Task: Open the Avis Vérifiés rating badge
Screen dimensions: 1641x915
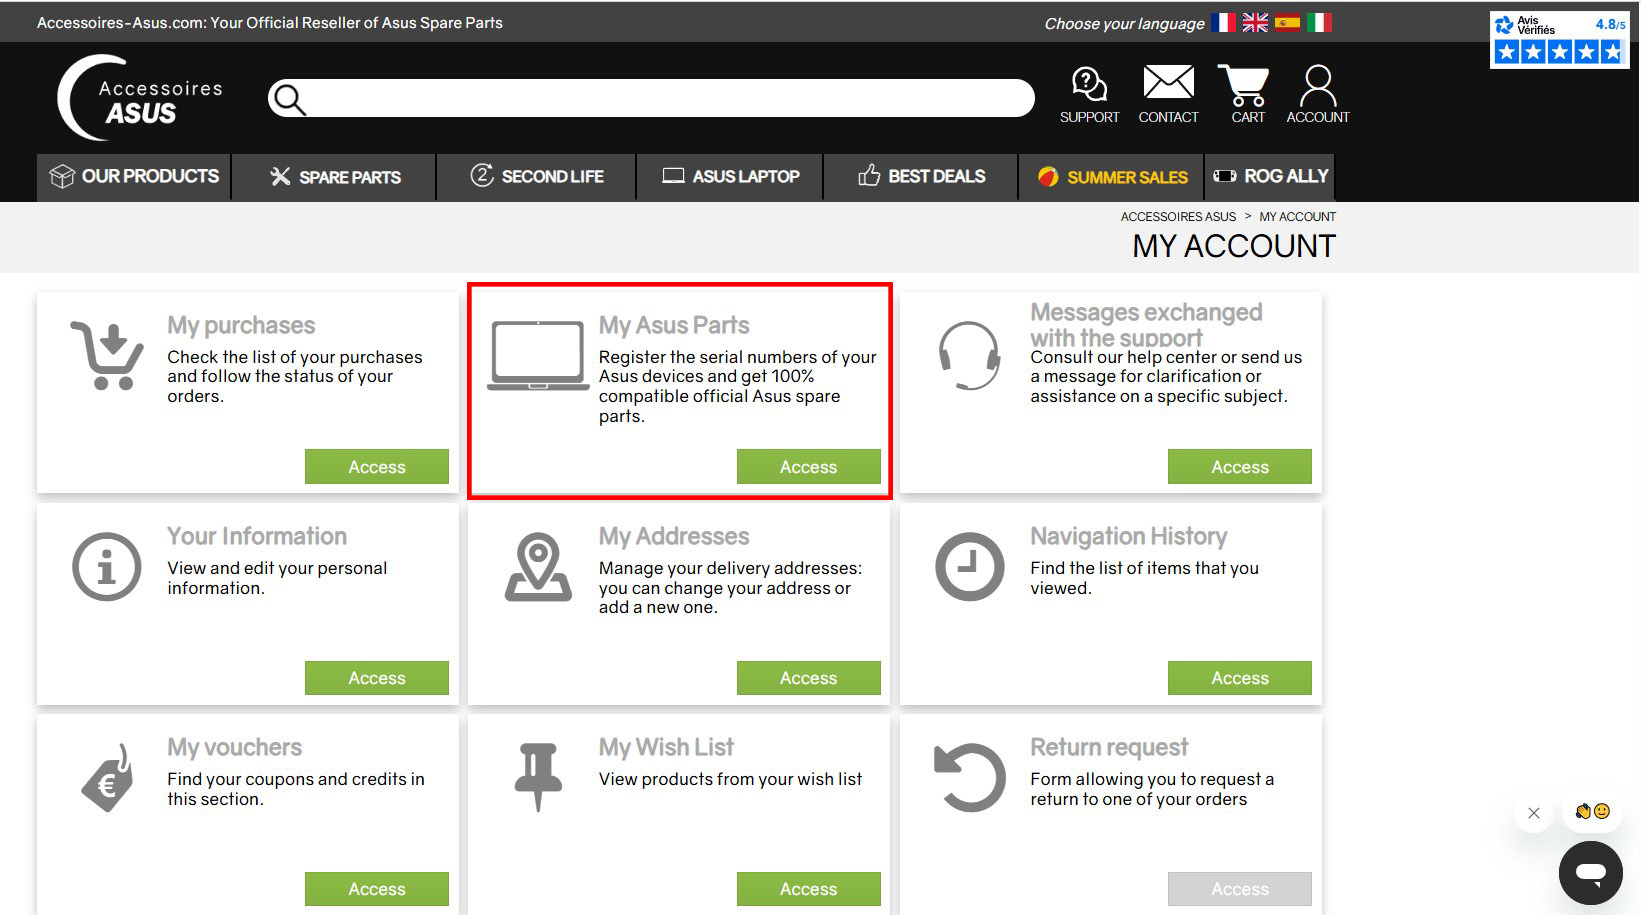Action: [1559, 40]
